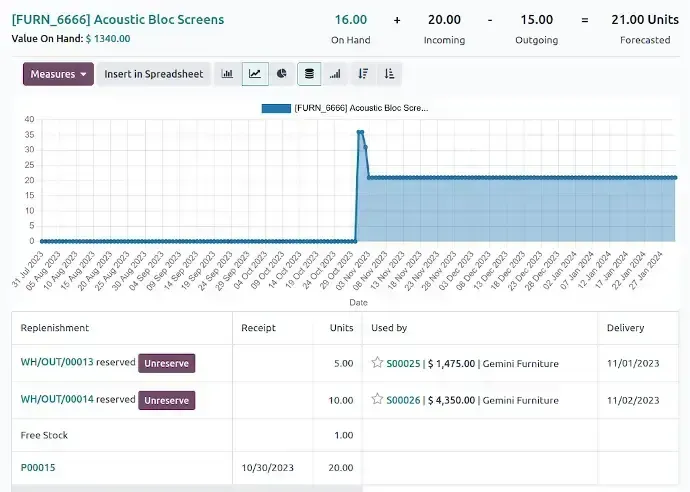Sort chart in descending order

[x=363, y=74]
